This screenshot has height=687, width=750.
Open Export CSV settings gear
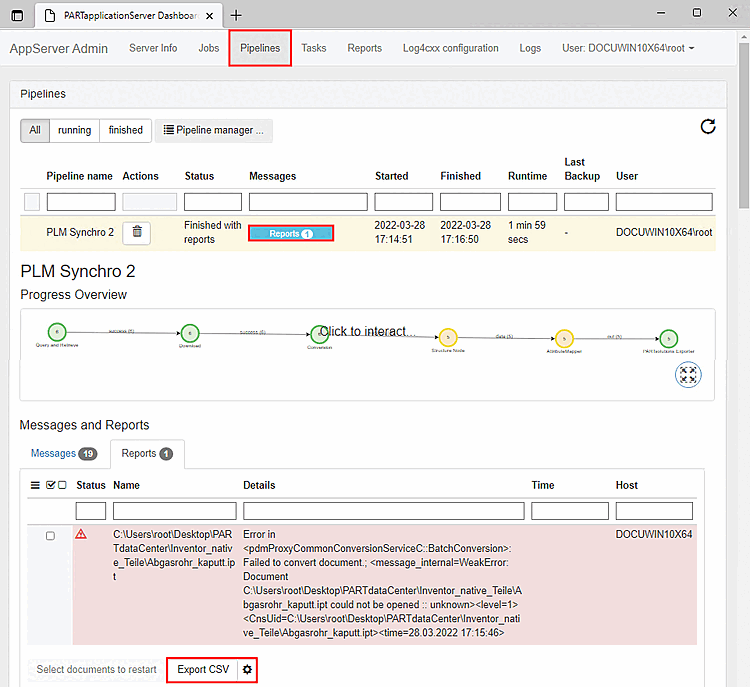click(x=247, y=669)
